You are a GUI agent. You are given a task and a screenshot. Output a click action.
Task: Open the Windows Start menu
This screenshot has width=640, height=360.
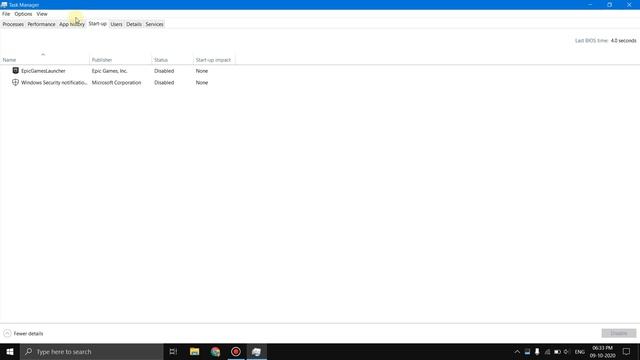coord(10,351)
